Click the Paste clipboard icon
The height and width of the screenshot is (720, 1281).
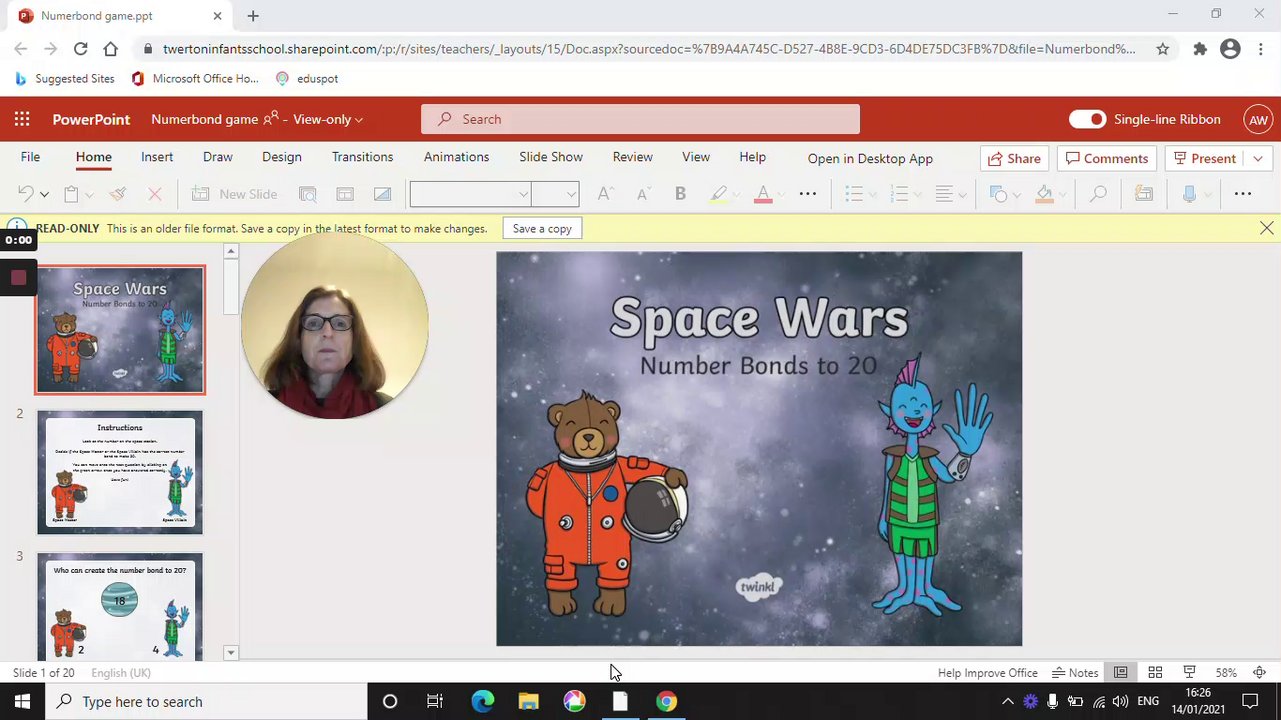point(71,194)
